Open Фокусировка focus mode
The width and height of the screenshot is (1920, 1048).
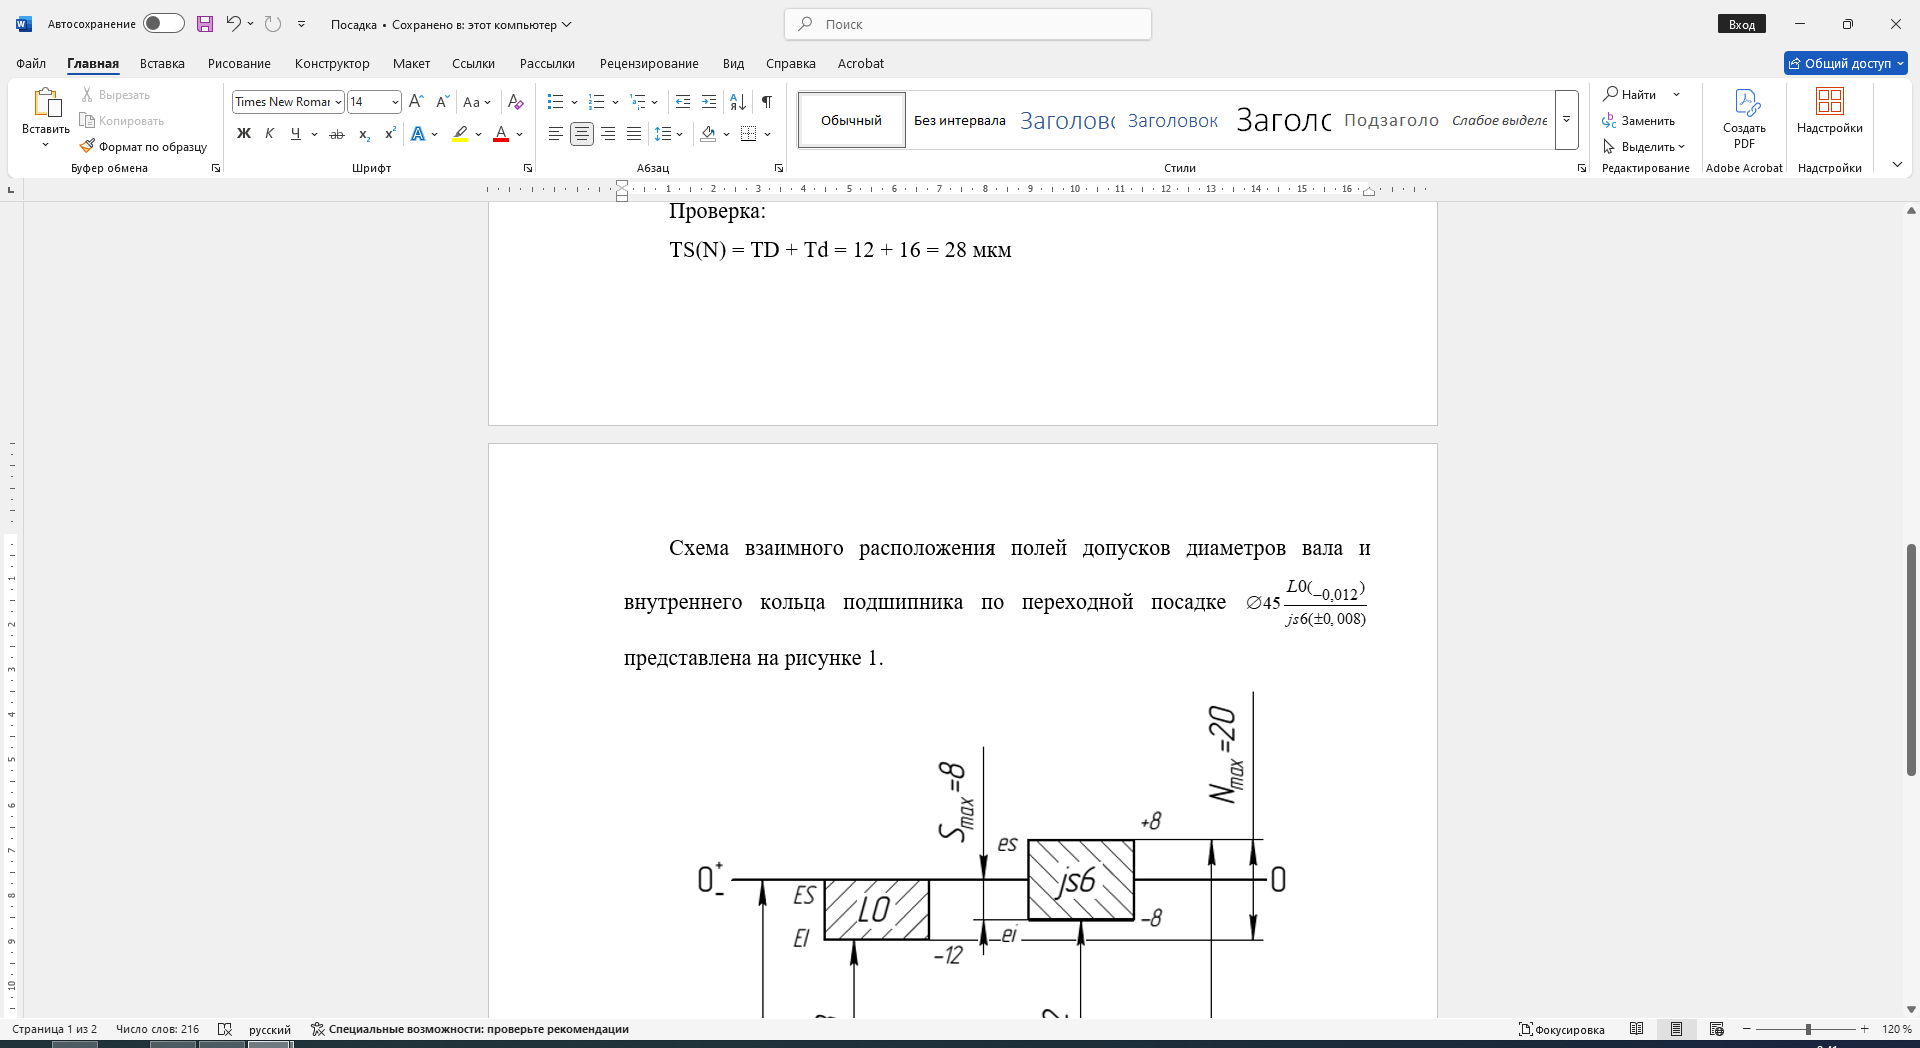coord(1562,1029)
